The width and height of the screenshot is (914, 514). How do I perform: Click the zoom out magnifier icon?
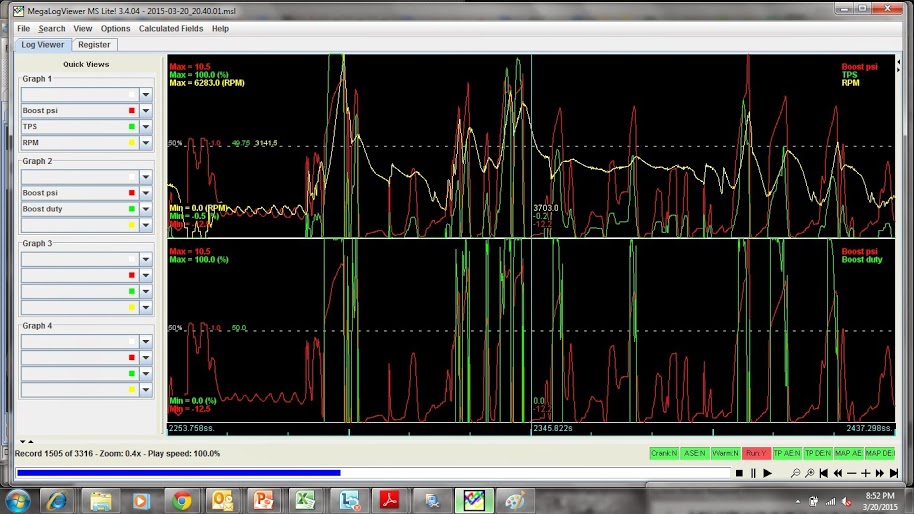(795, 473)
